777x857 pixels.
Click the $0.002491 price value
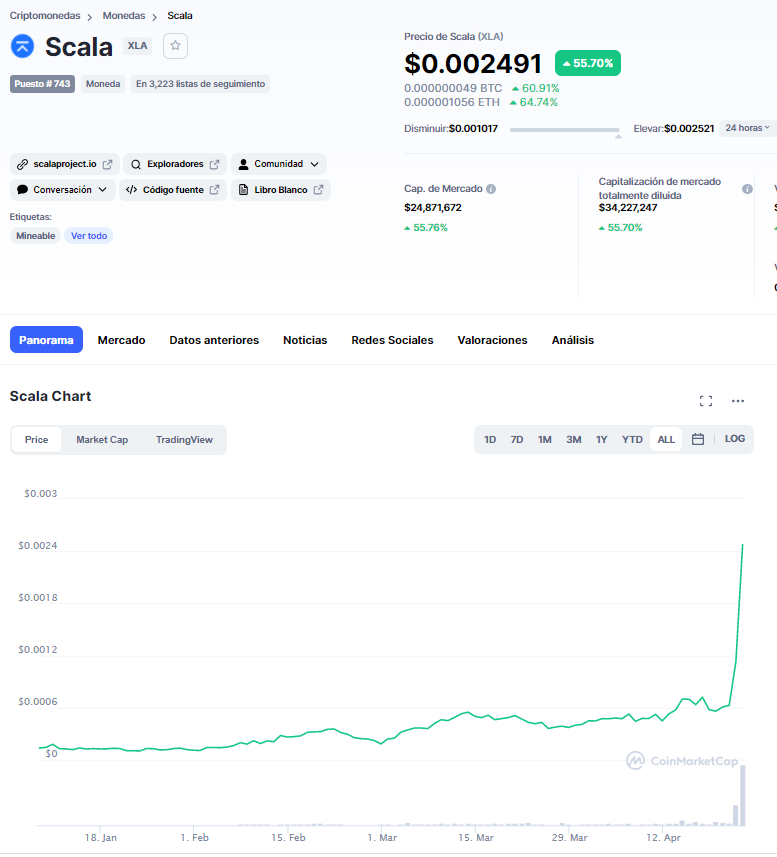pyautogui.click(x=473, y=63)
